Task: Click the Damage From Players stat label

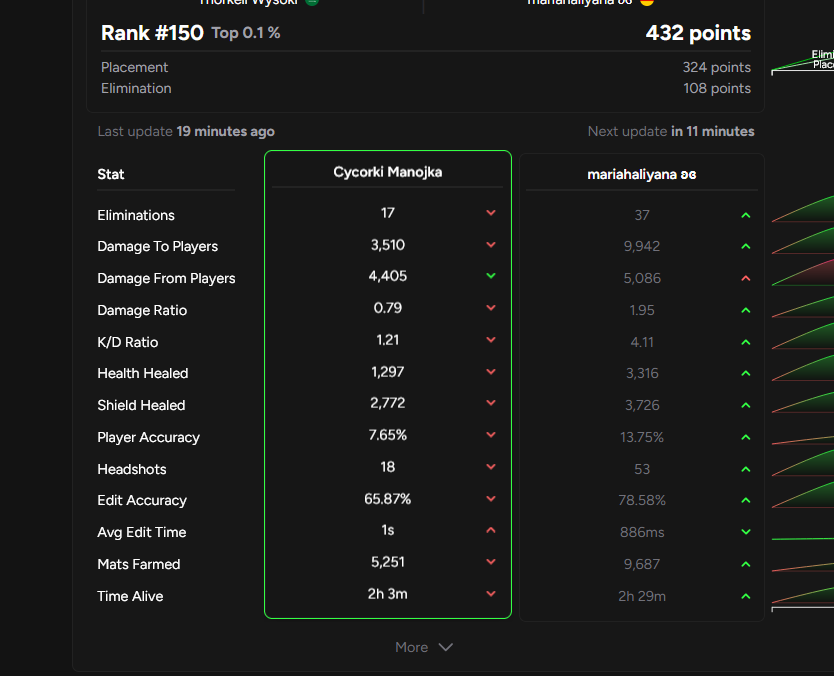Action: click(166, 278)
